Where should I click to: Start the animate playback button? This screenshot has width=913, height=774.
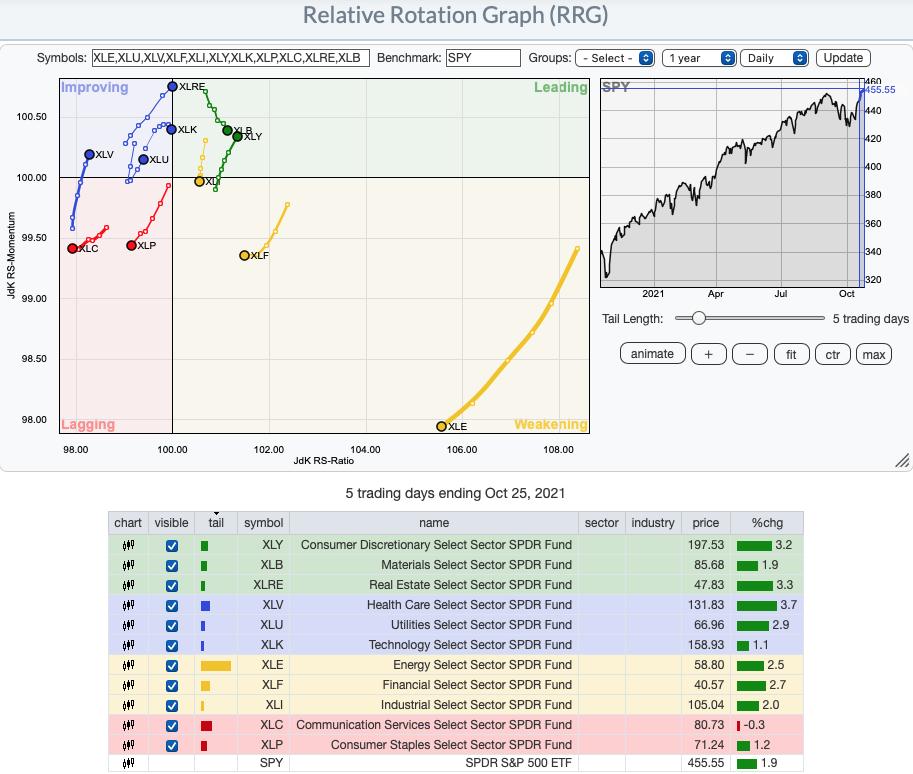click(652, 354)
